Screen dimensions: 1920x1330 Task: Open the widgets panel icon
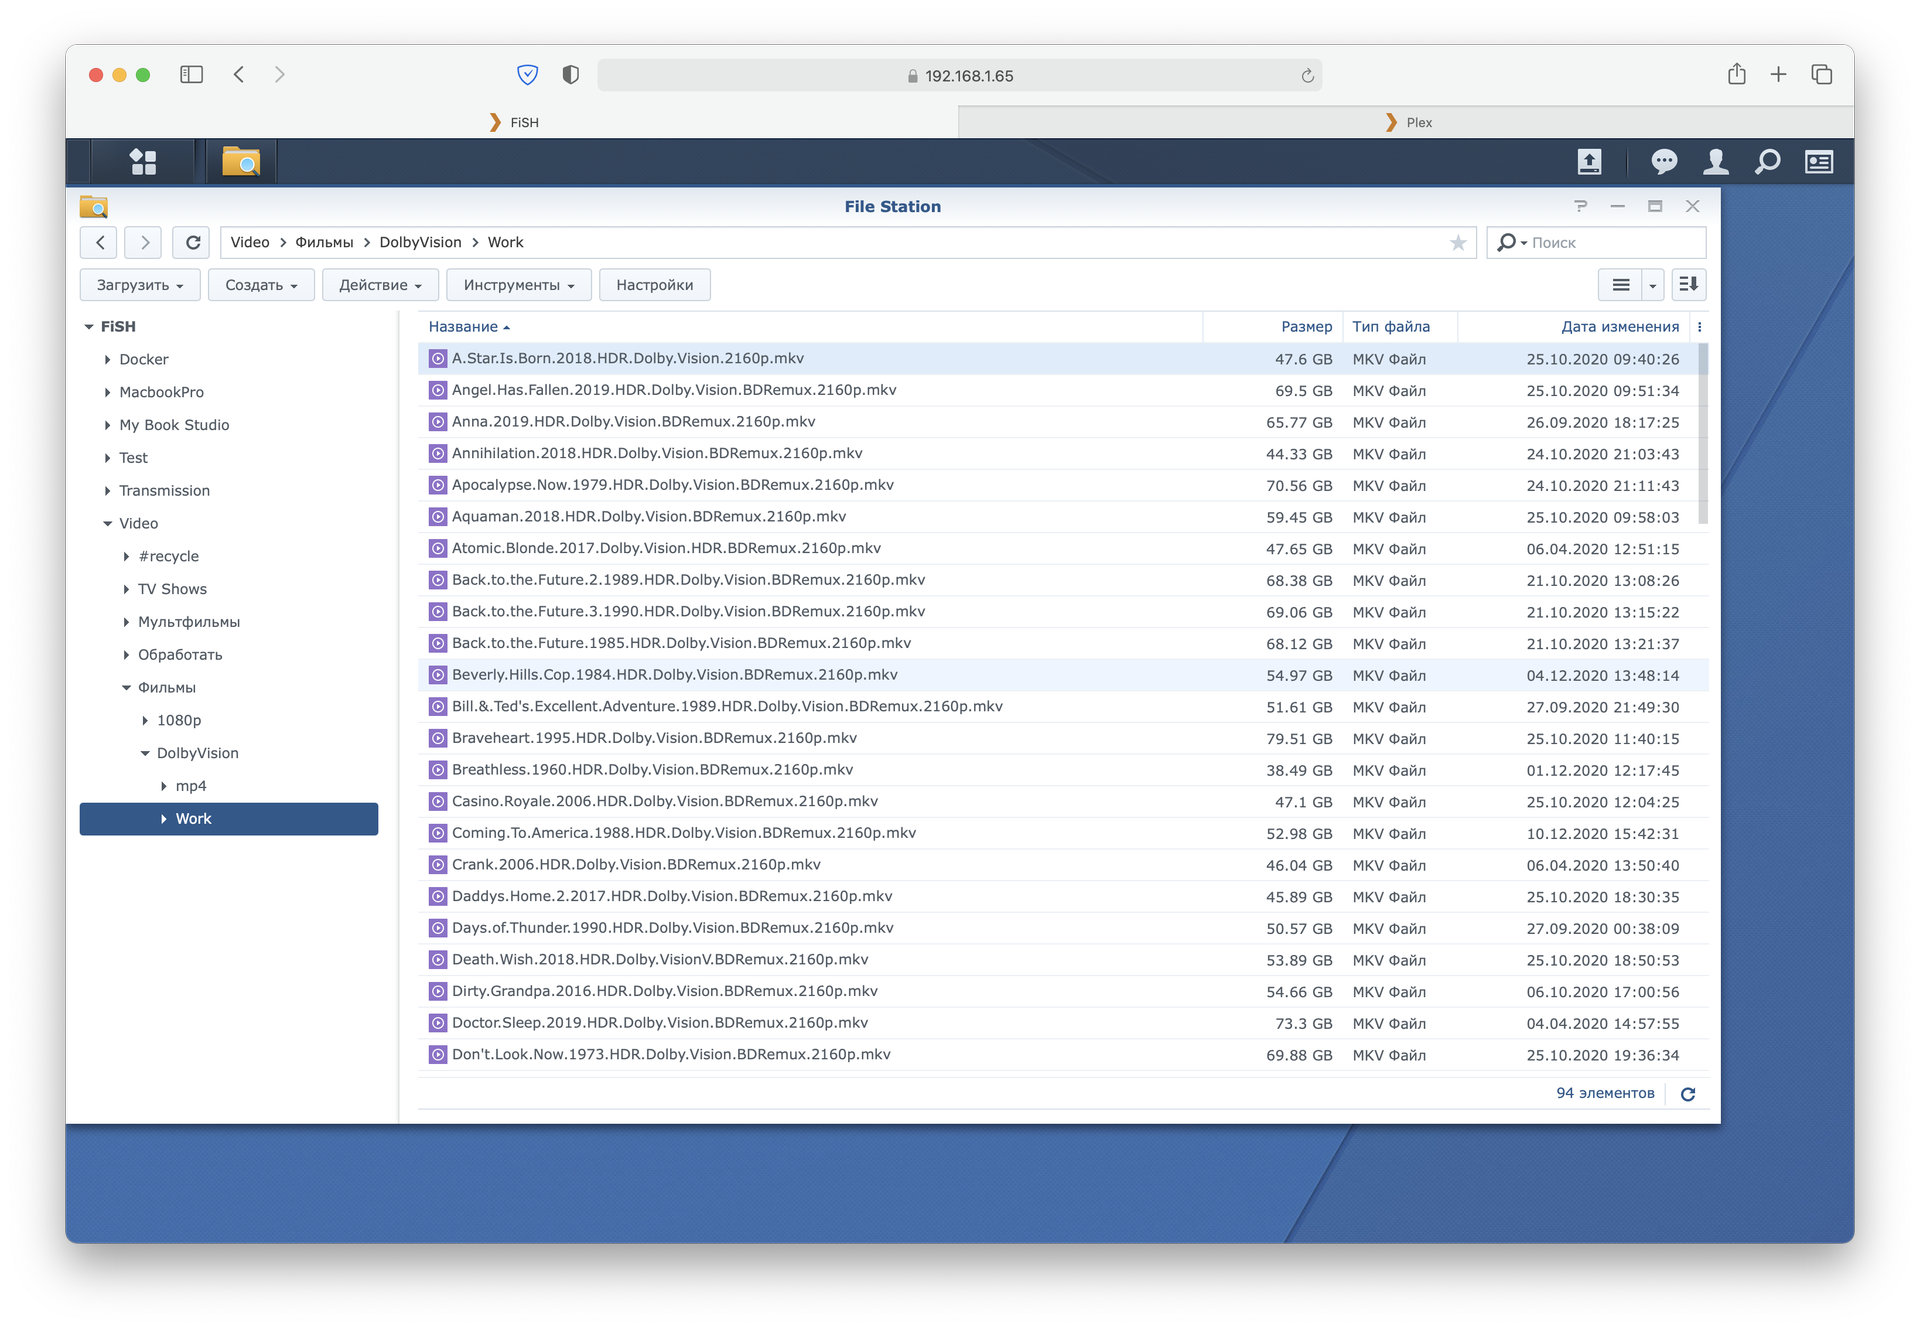coord(1819,161)
